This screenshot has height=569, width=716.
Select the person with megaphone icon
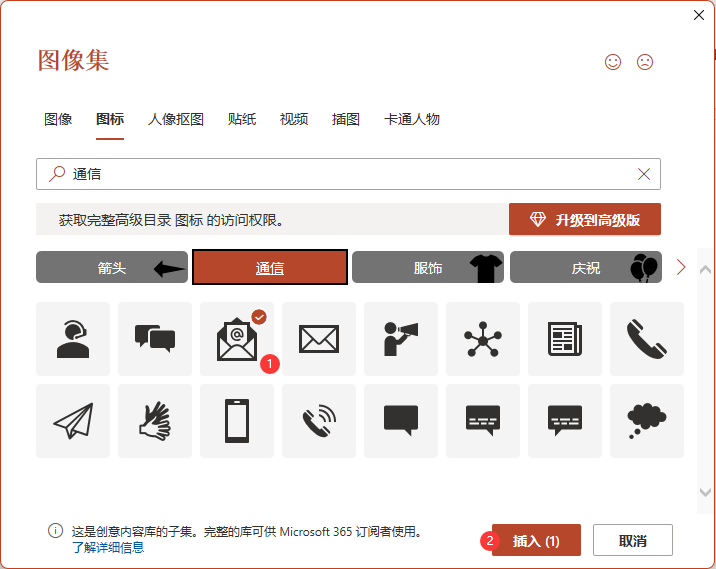(401, 339)
